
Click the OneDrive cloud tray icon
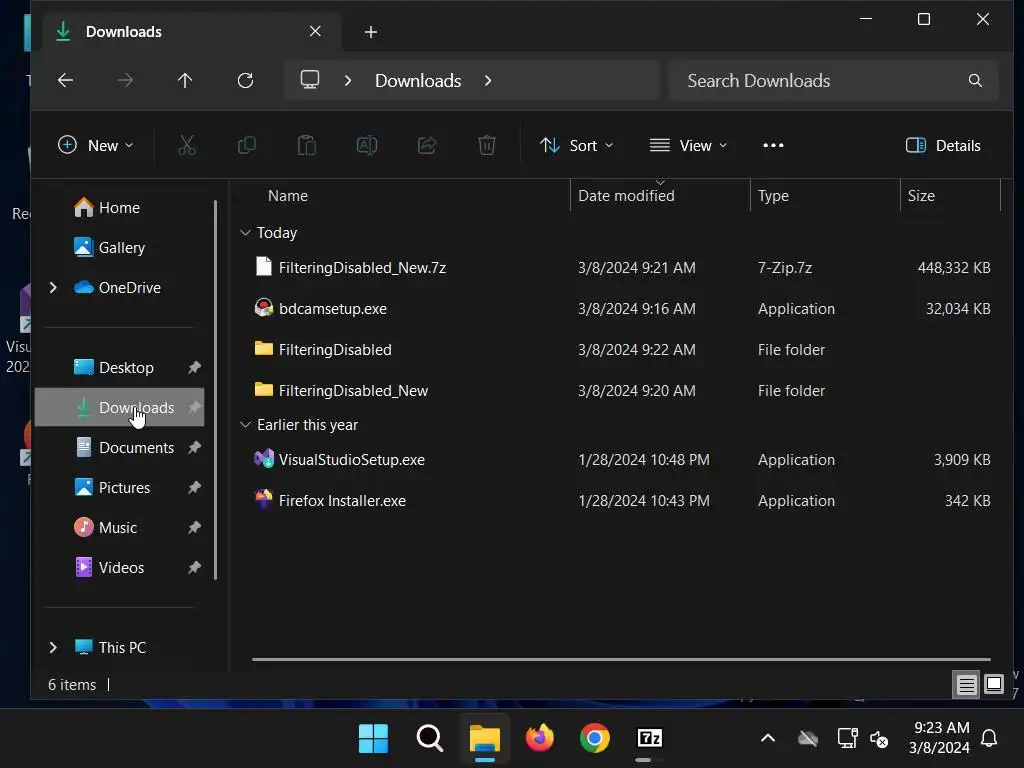(808, 739)
